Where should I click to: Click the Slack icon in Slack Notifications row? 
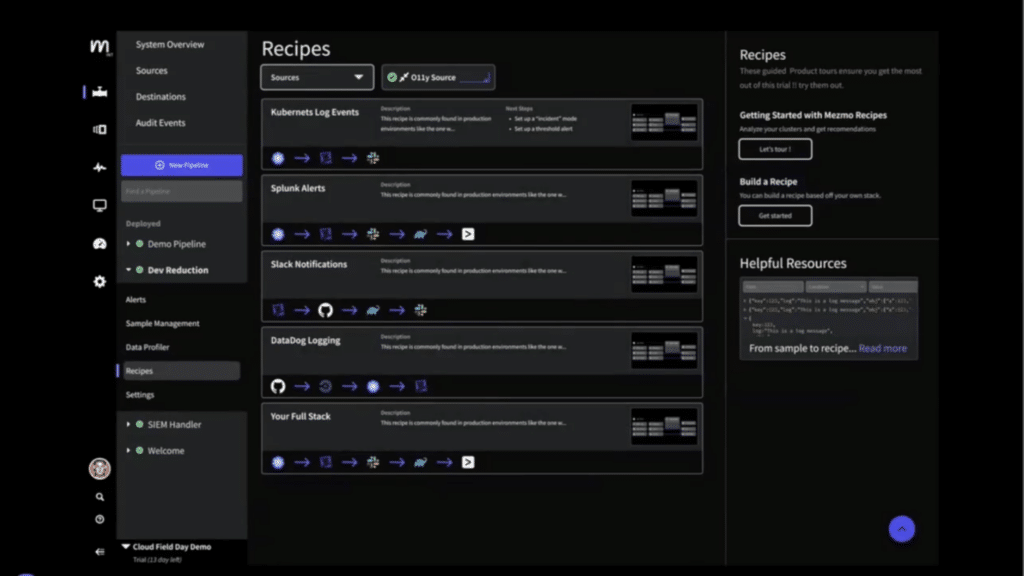[x=421, y=310]
